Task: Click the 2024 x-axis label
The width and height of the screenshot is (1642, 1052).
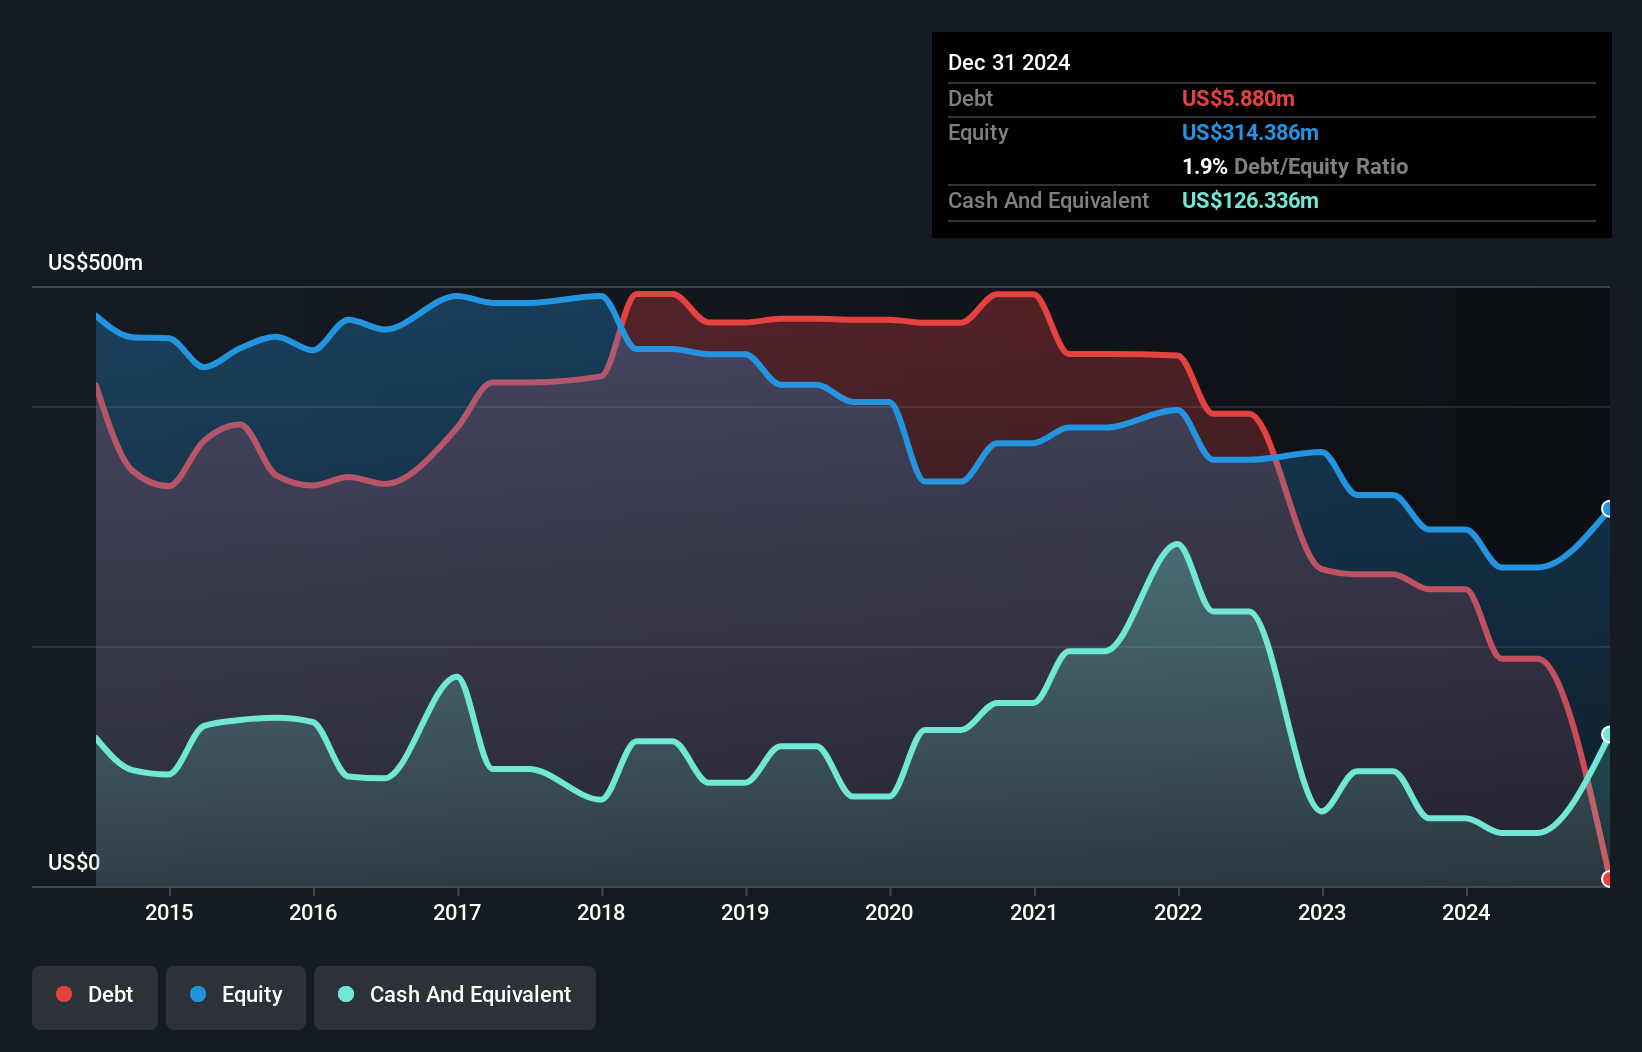Action: tap(1466, 912)
